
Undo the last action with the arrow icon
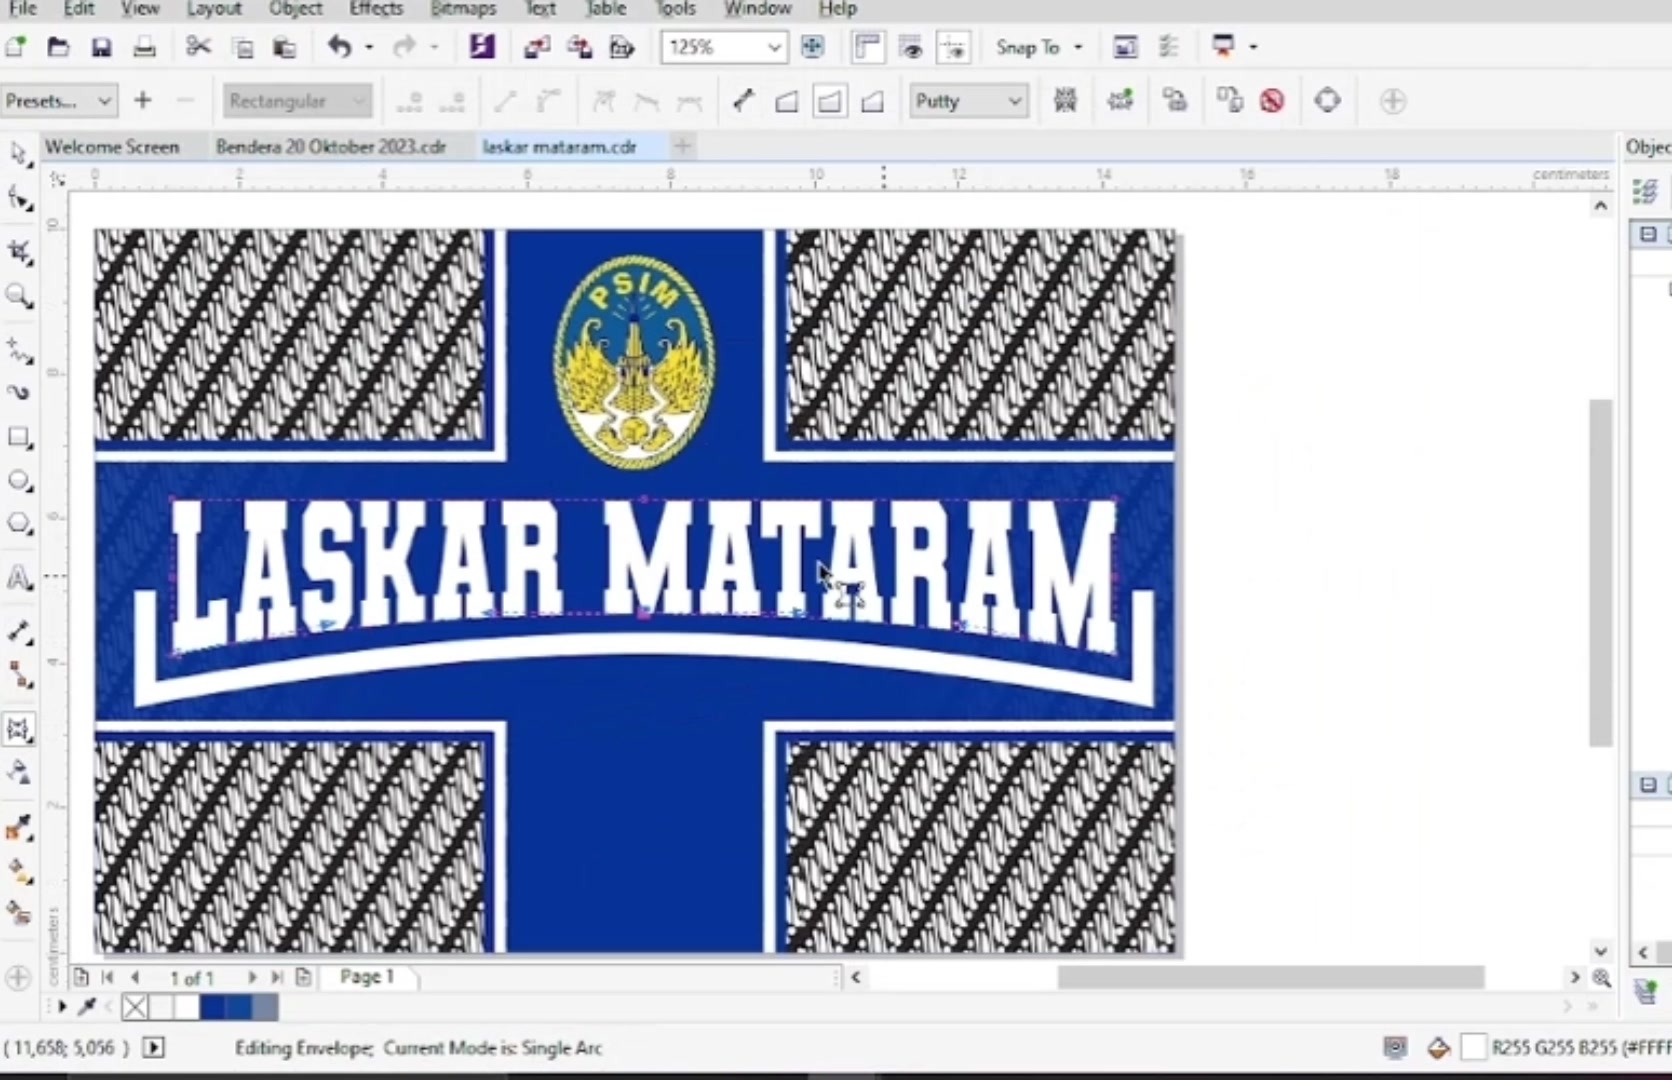tap(339, 47)
